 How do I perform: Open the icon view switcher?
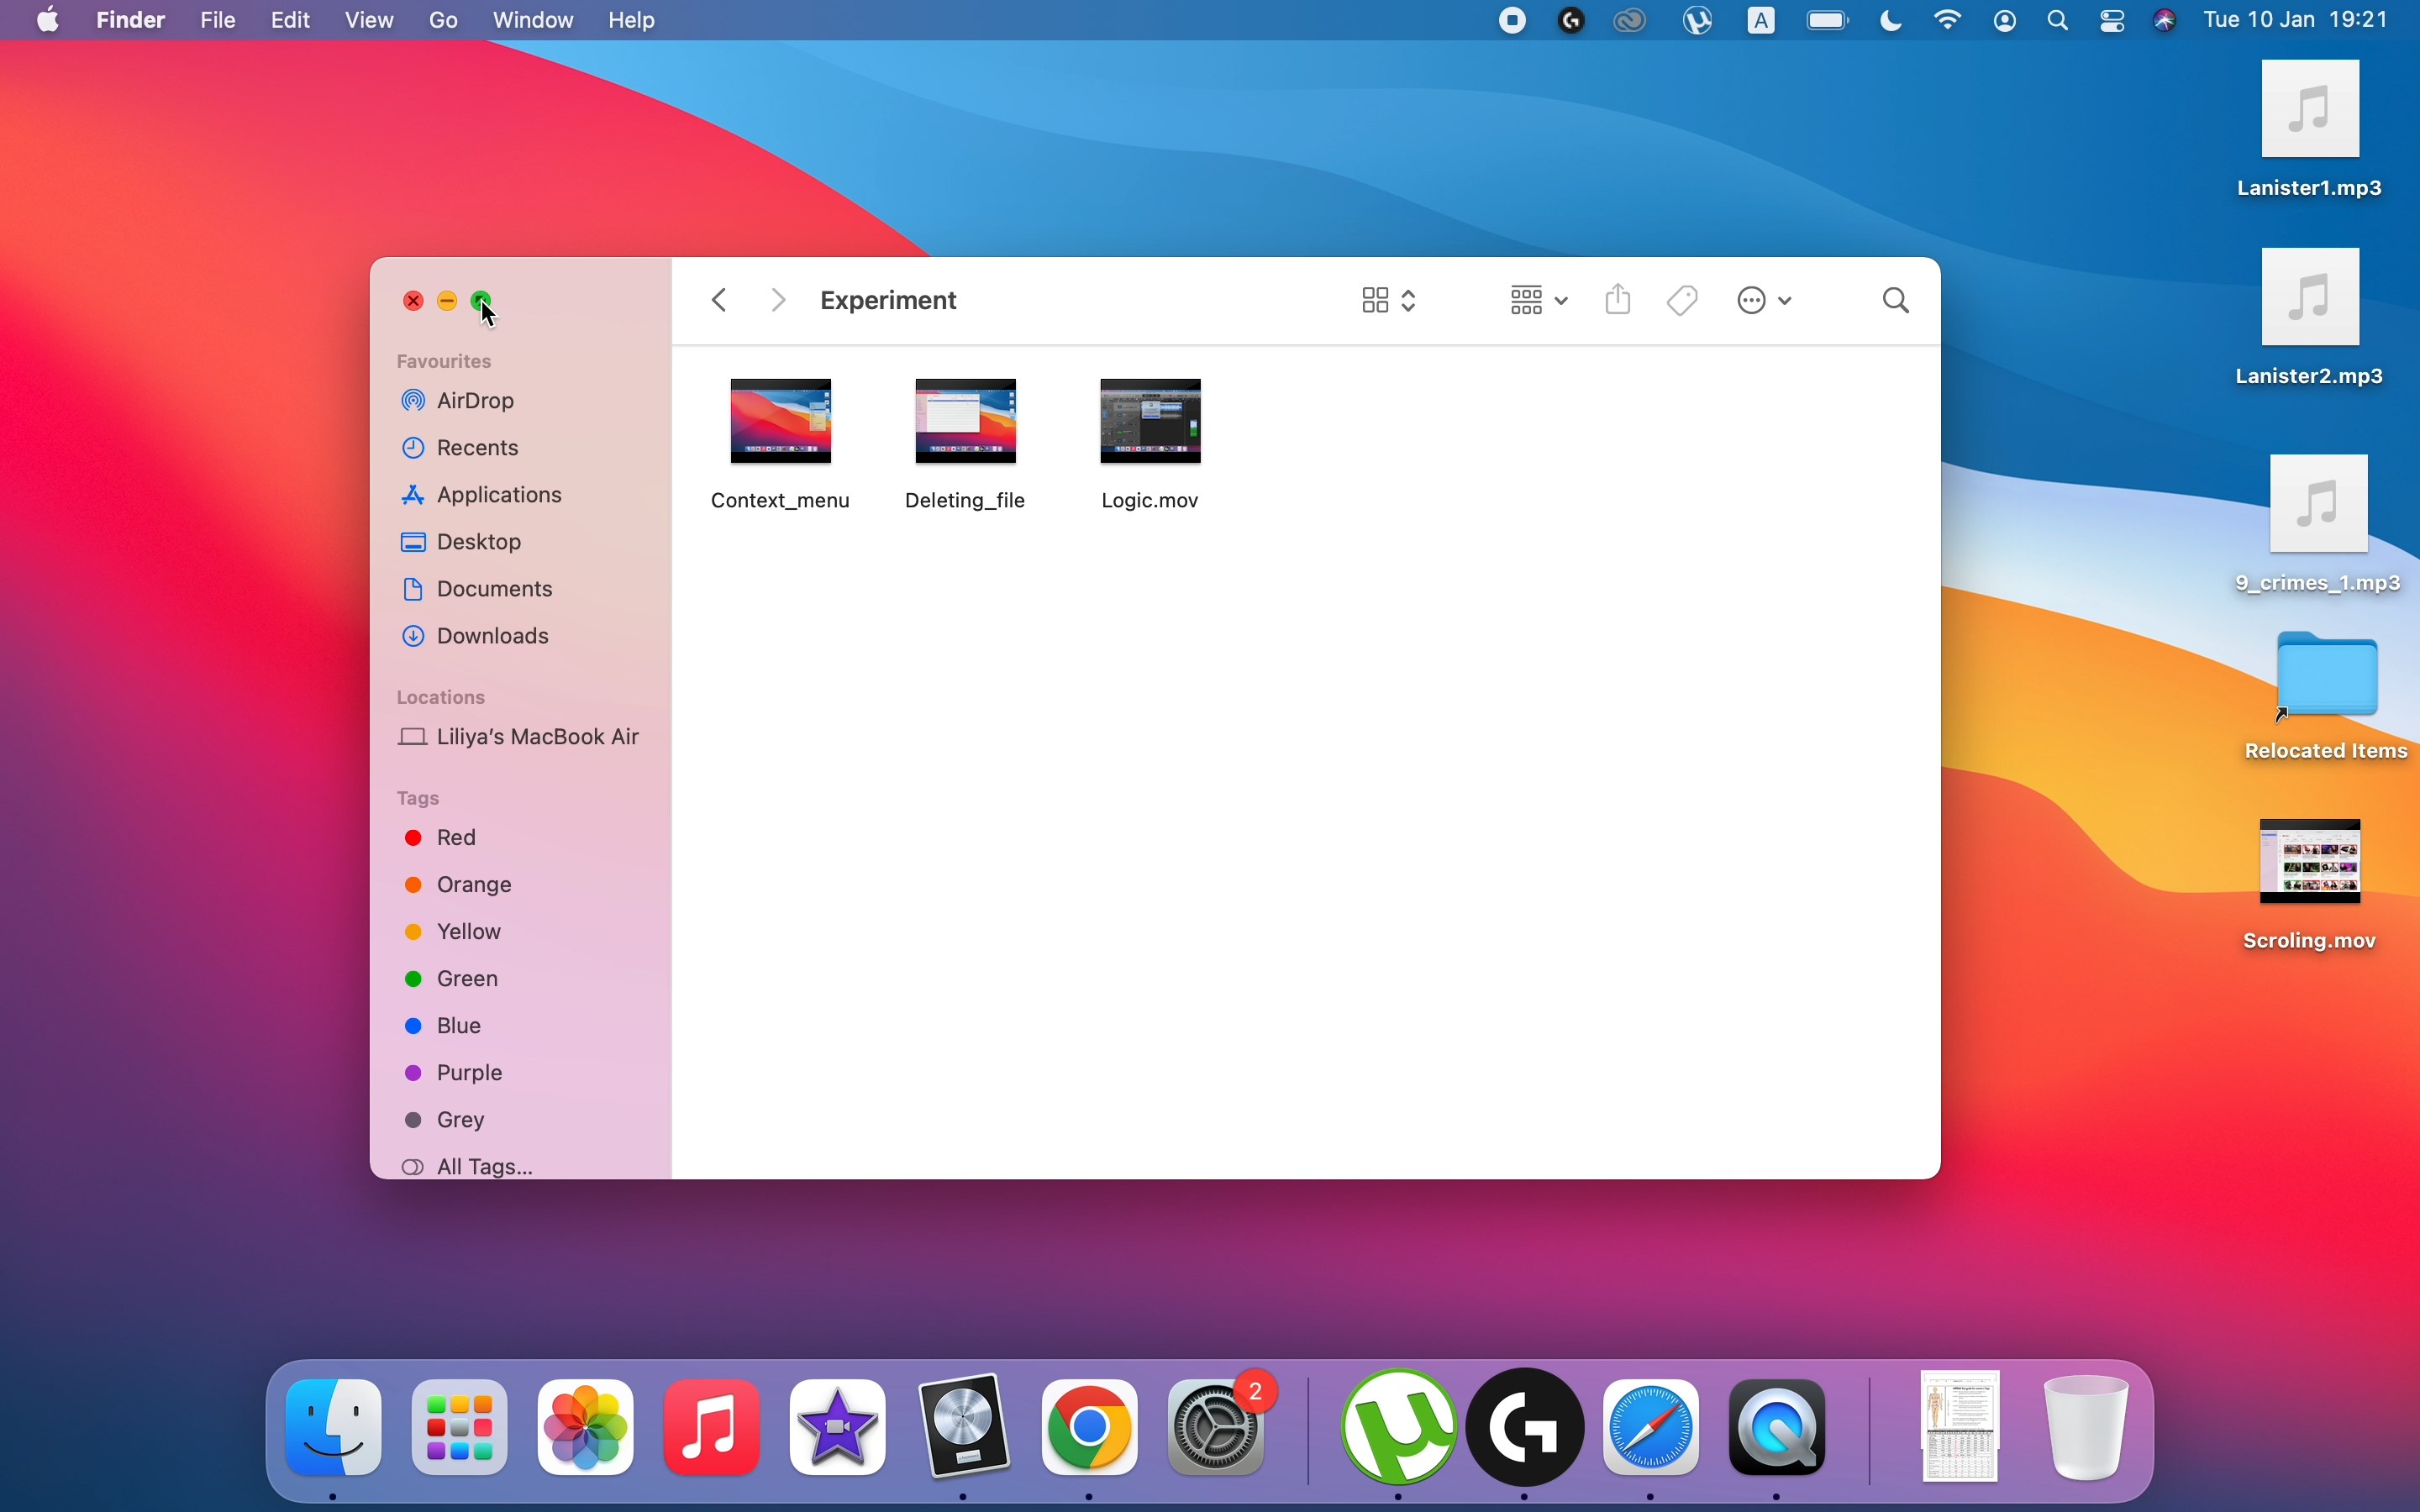[1389, 301]
